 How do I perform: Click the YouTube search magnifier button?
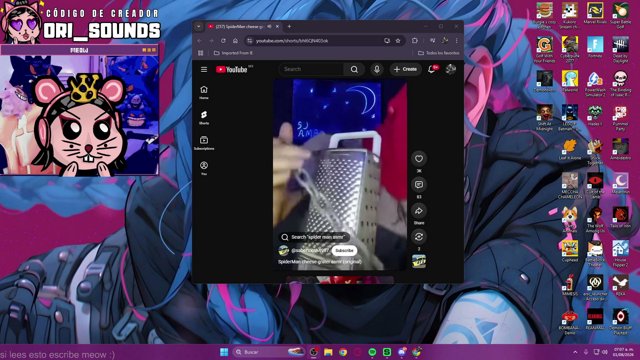tap(354, 69)
